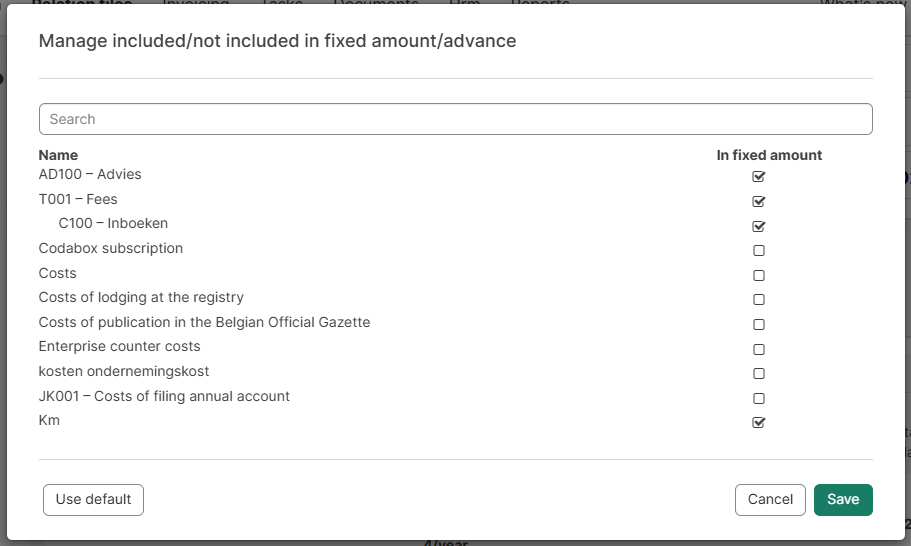Uncheck the T001 – Fees checkbox
The image size is (911, 546).
759,201
